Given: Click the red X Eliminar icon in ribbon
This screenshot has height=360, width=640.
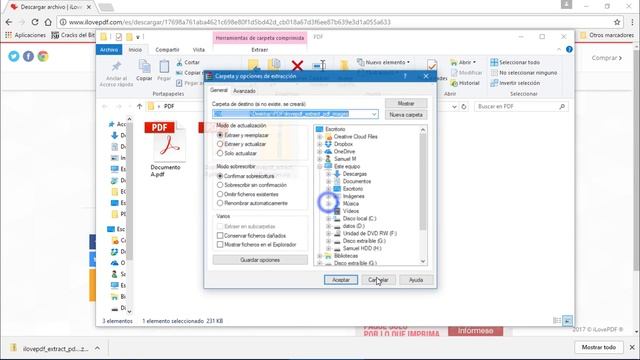Looking at the screenshot, I should click(x=298, y=65).
